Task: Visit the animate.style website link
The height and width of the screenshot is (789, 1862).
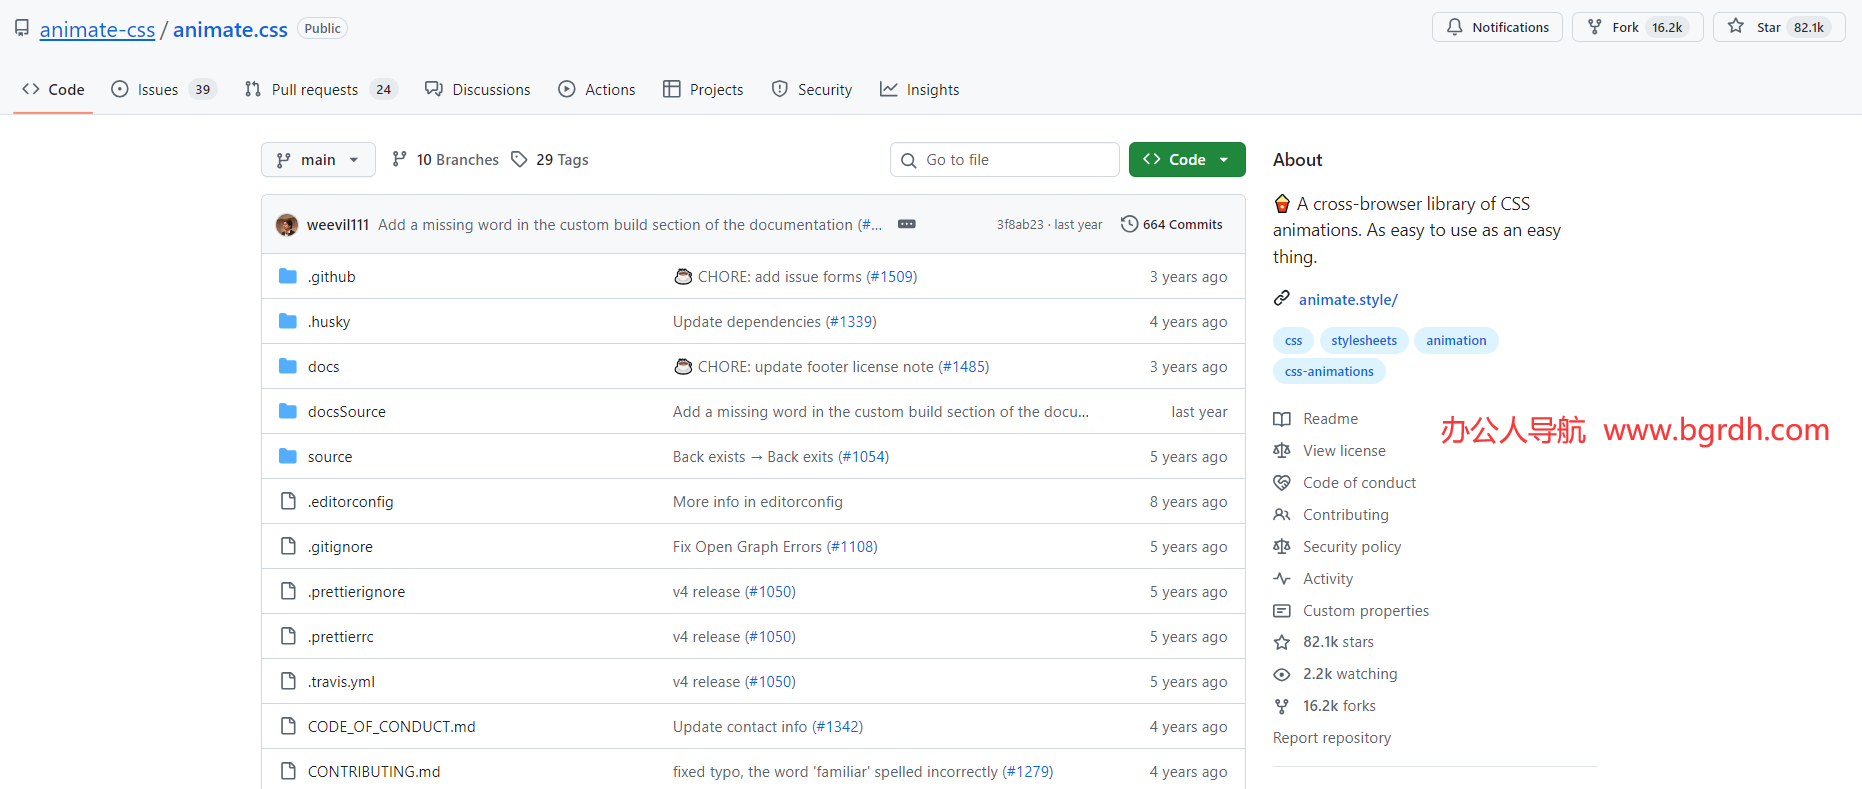Action: [1348, 300]
